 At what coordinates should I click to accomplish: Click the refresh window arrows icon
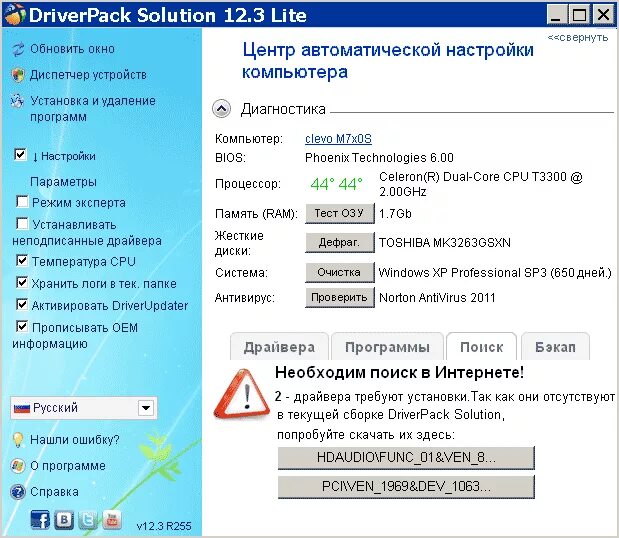18,49
